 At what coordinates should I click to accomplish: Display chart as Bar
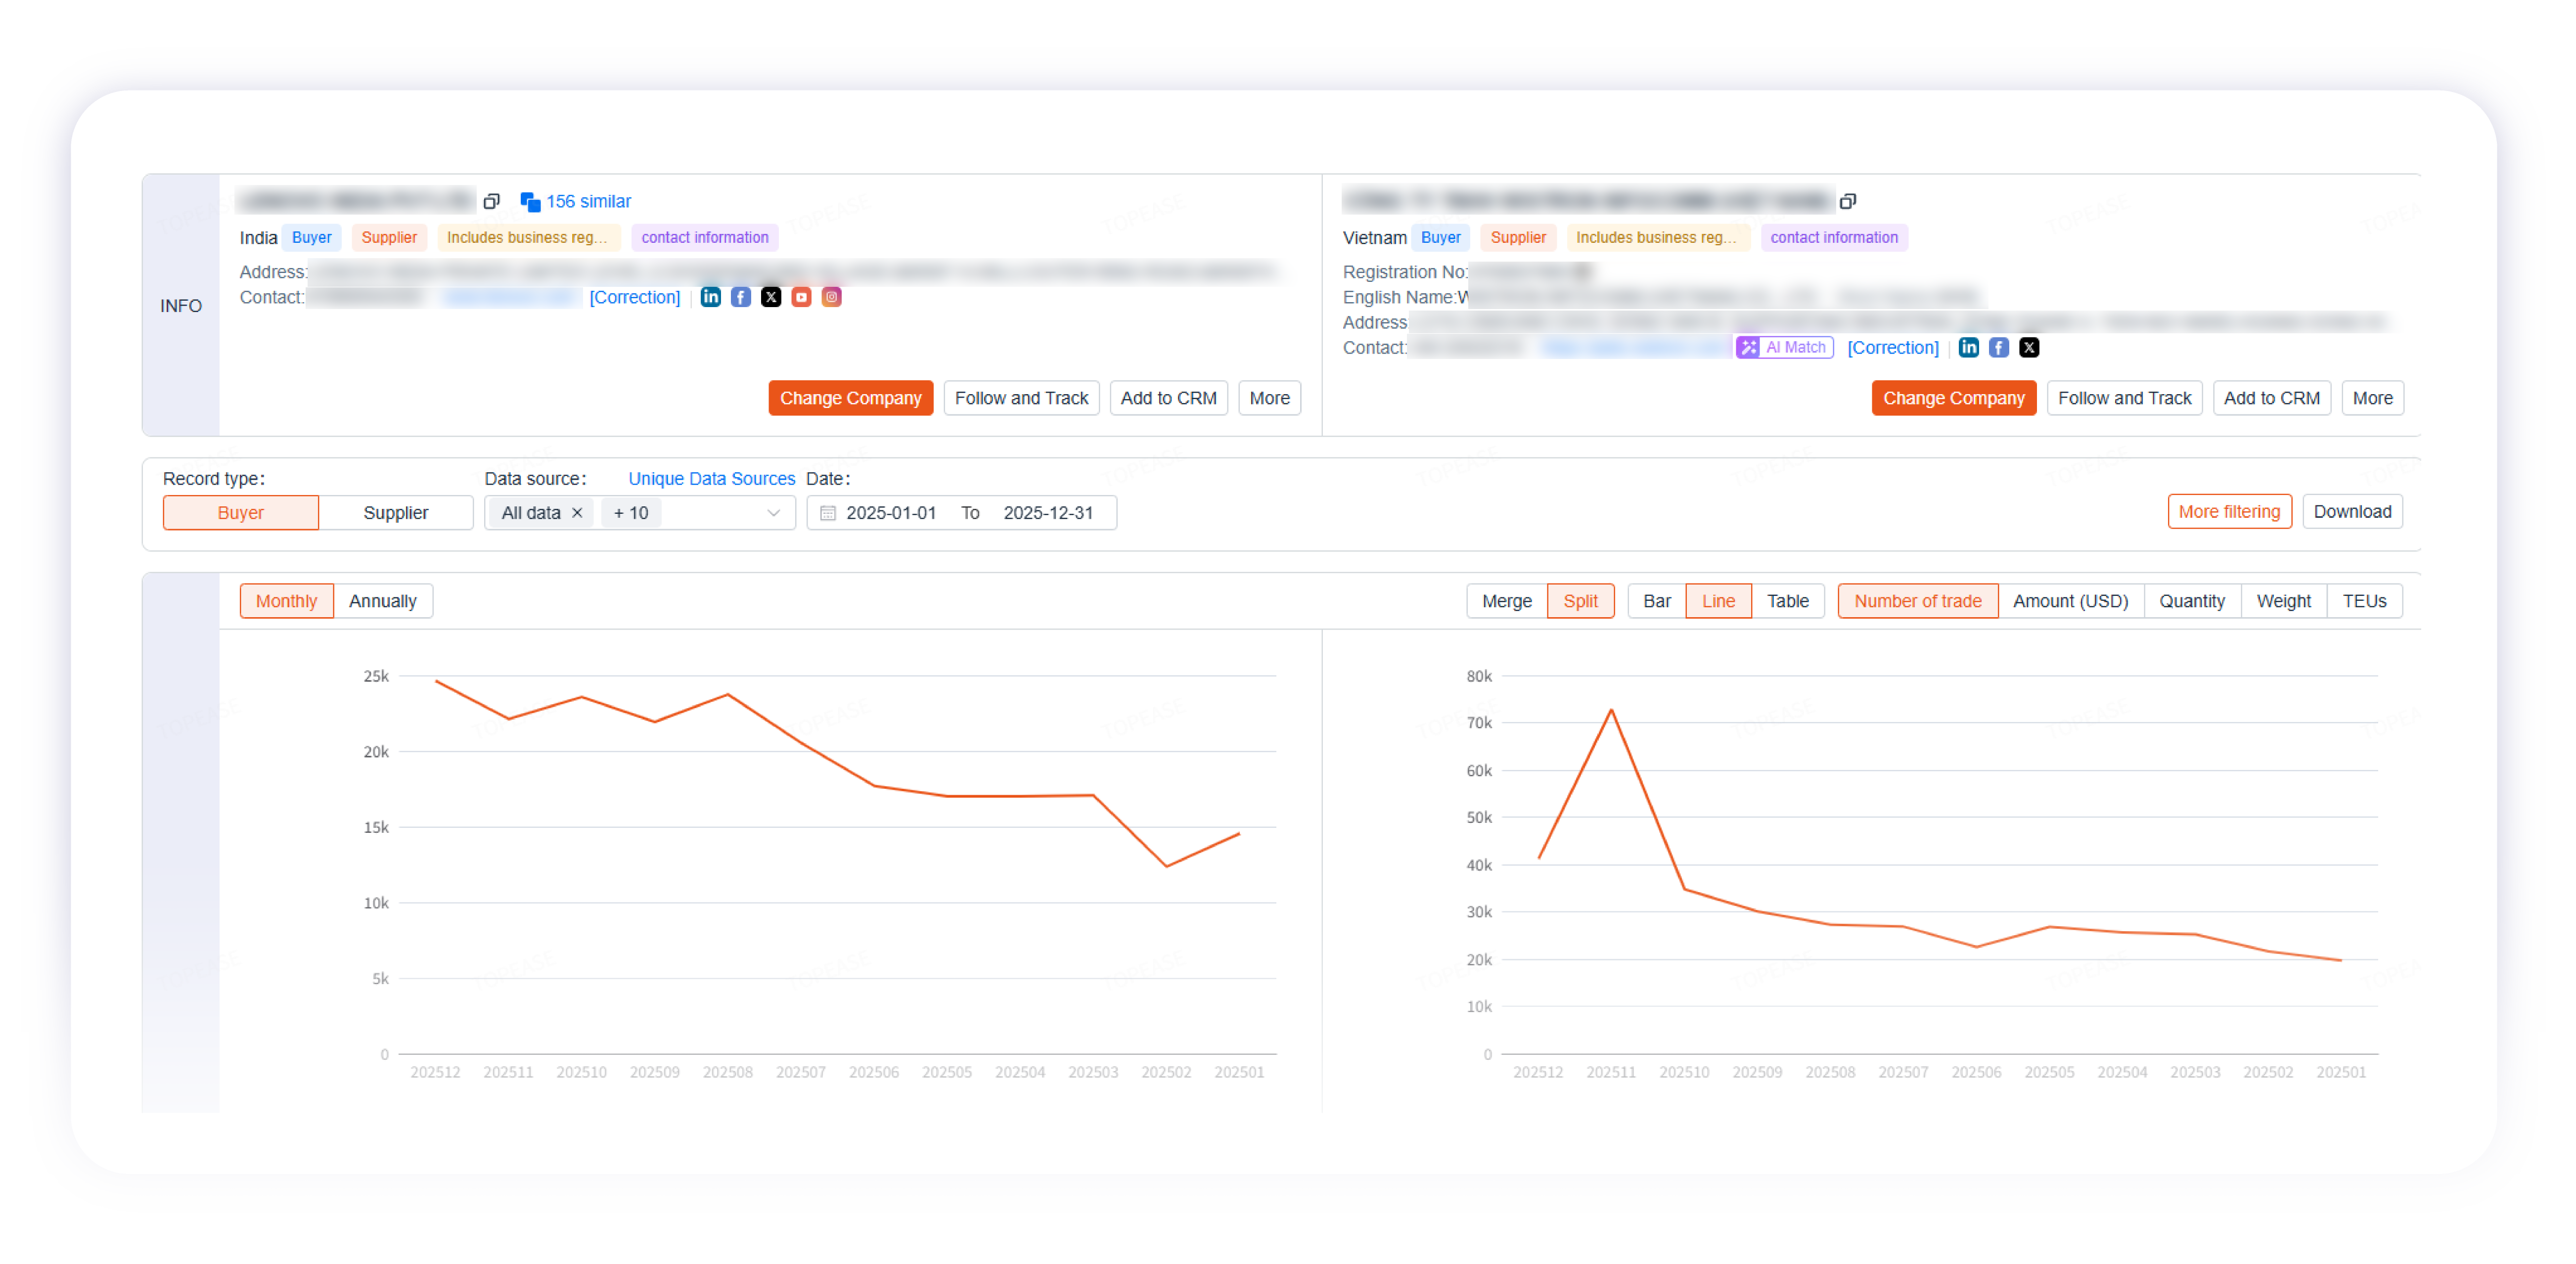click(x=1656, y=601)
